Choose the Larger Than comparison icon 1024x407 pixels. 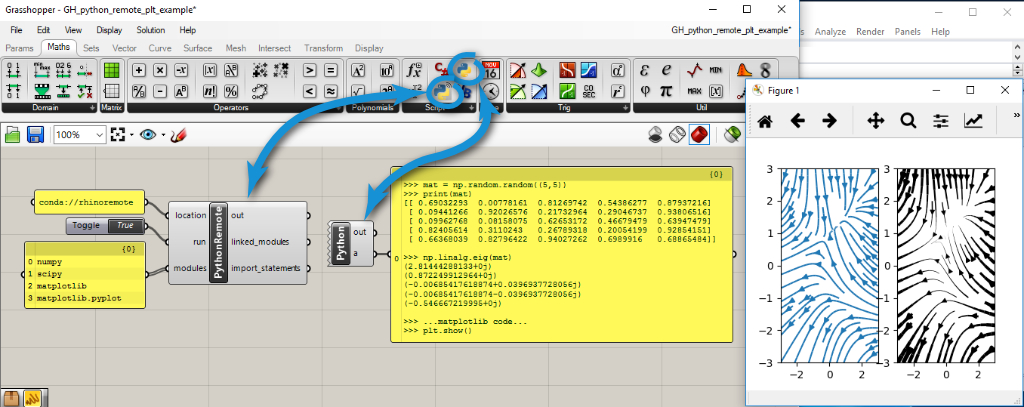(x=310, y=71)
